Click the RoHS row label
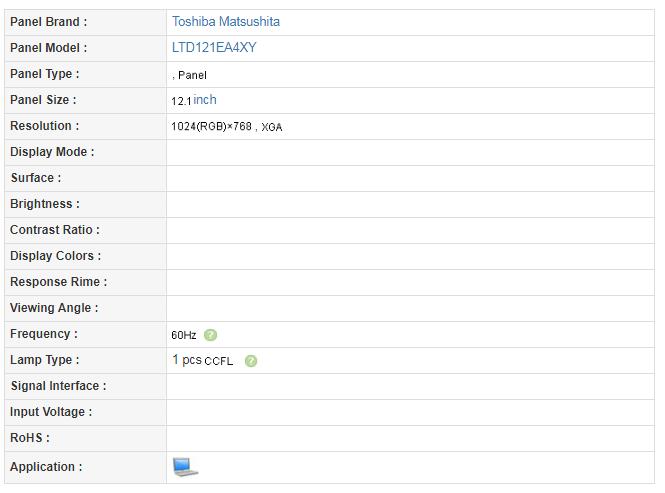 click(x=30, y=438)
